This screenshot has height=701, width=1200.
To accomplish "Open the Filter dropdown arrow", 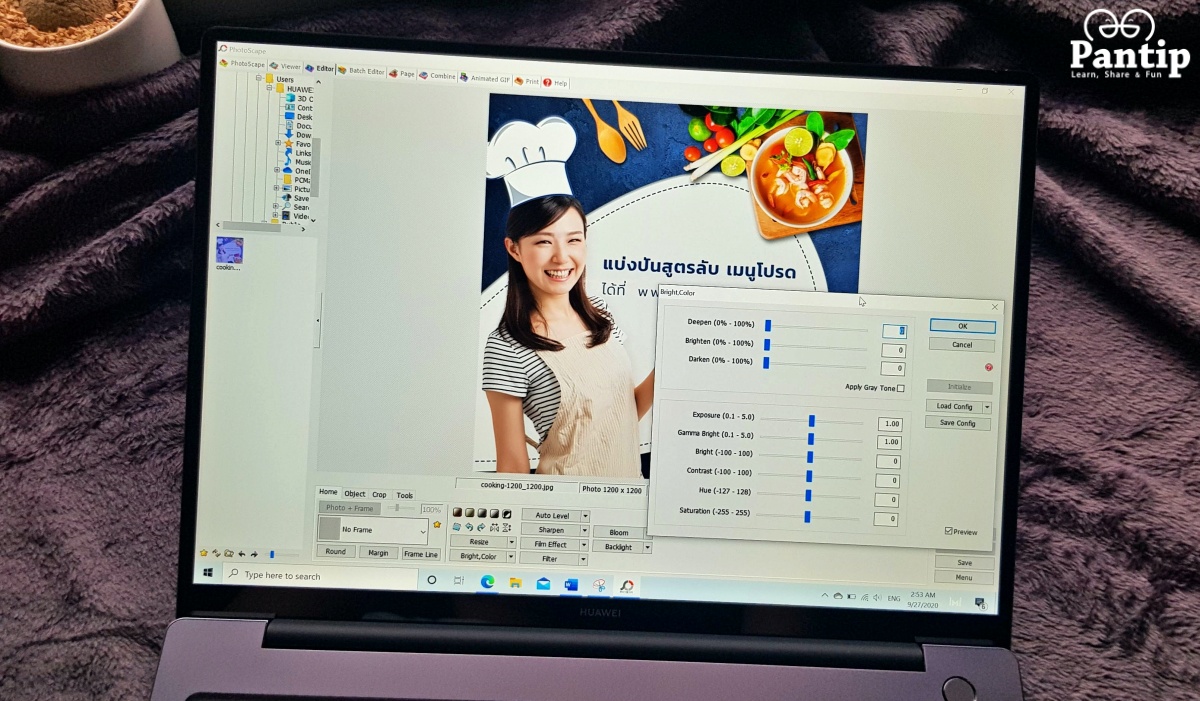I will tap(585, 560).
